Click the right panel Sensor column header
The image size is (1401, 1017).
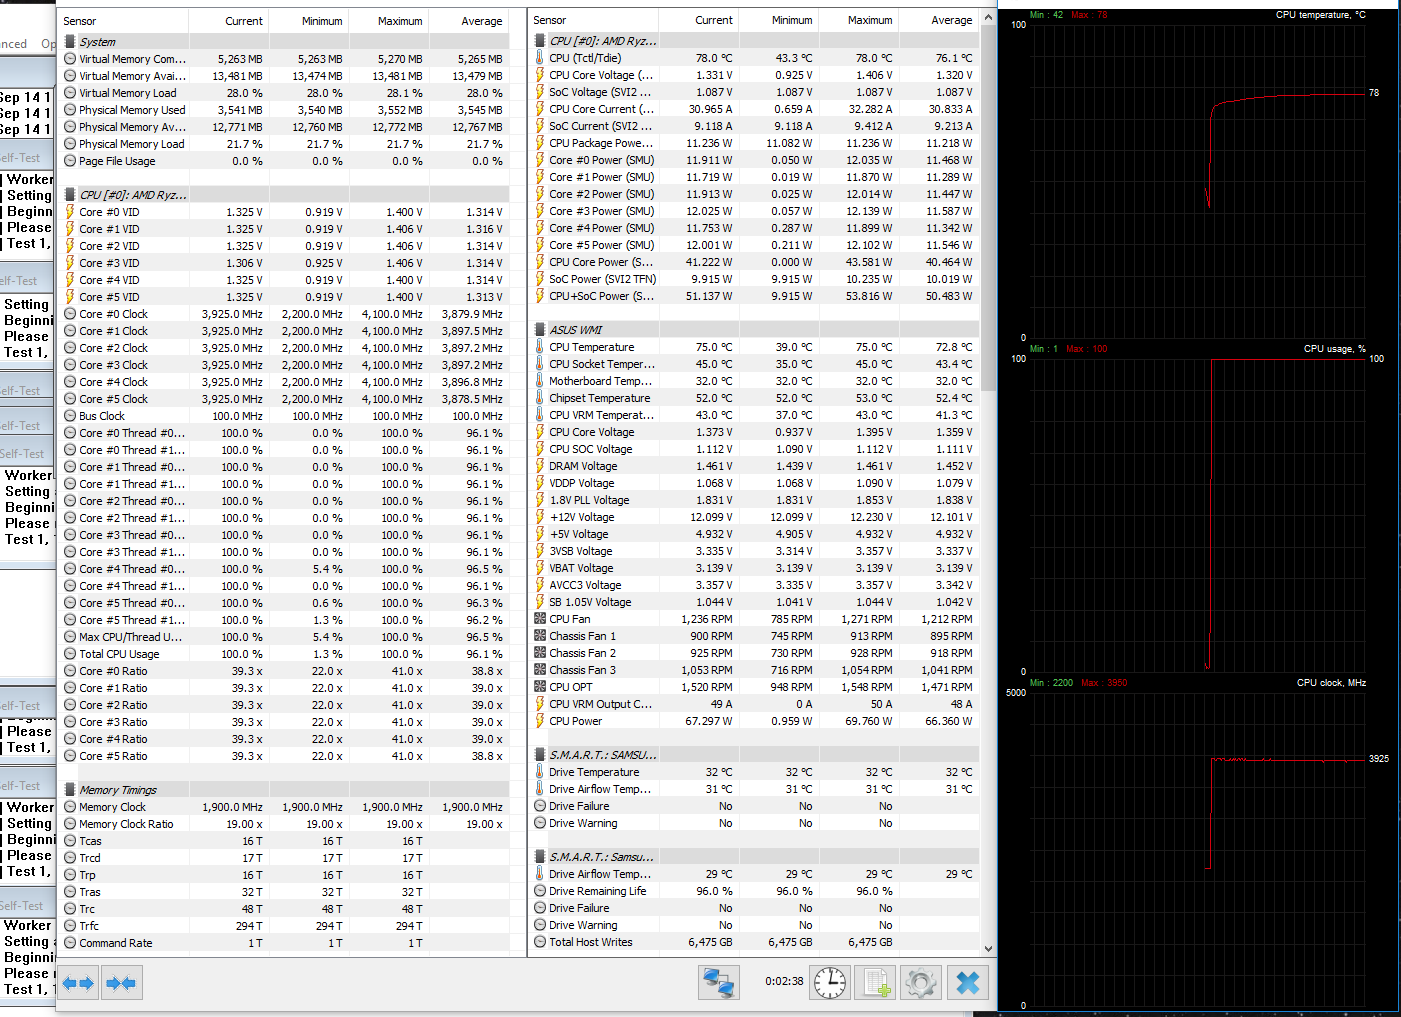[x=593, y=20]
